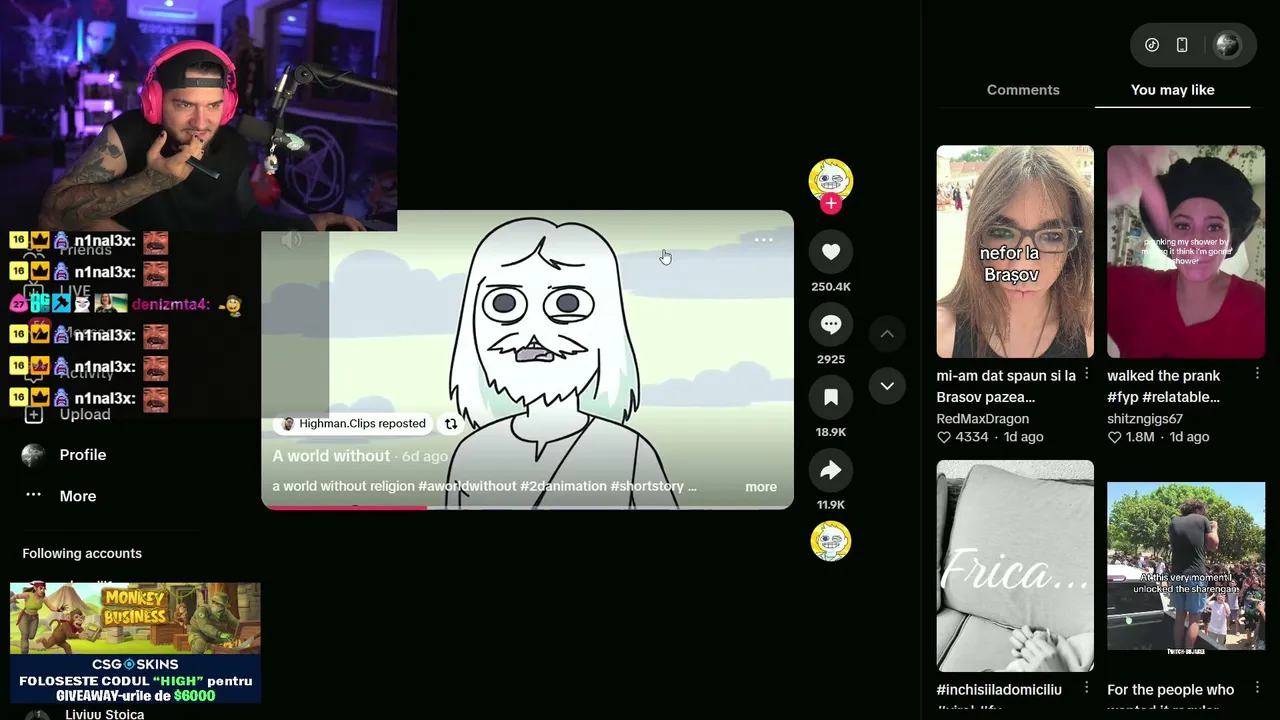Click the repost icon beside Highman.Clips reposted
1280x720 pixels.
click(451, 424)
